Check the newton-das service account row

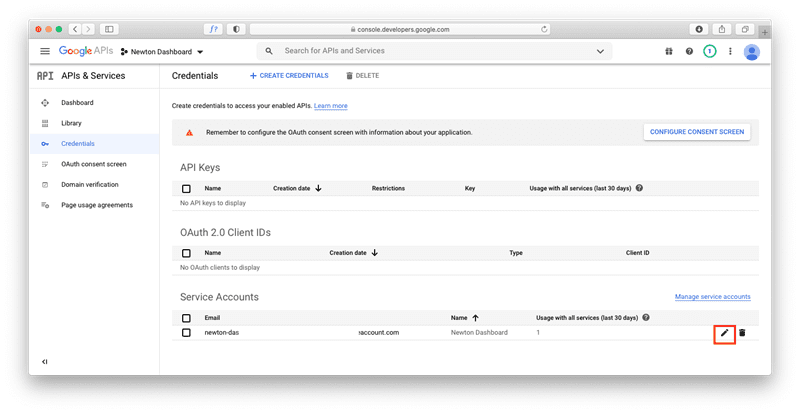(186, 333)
